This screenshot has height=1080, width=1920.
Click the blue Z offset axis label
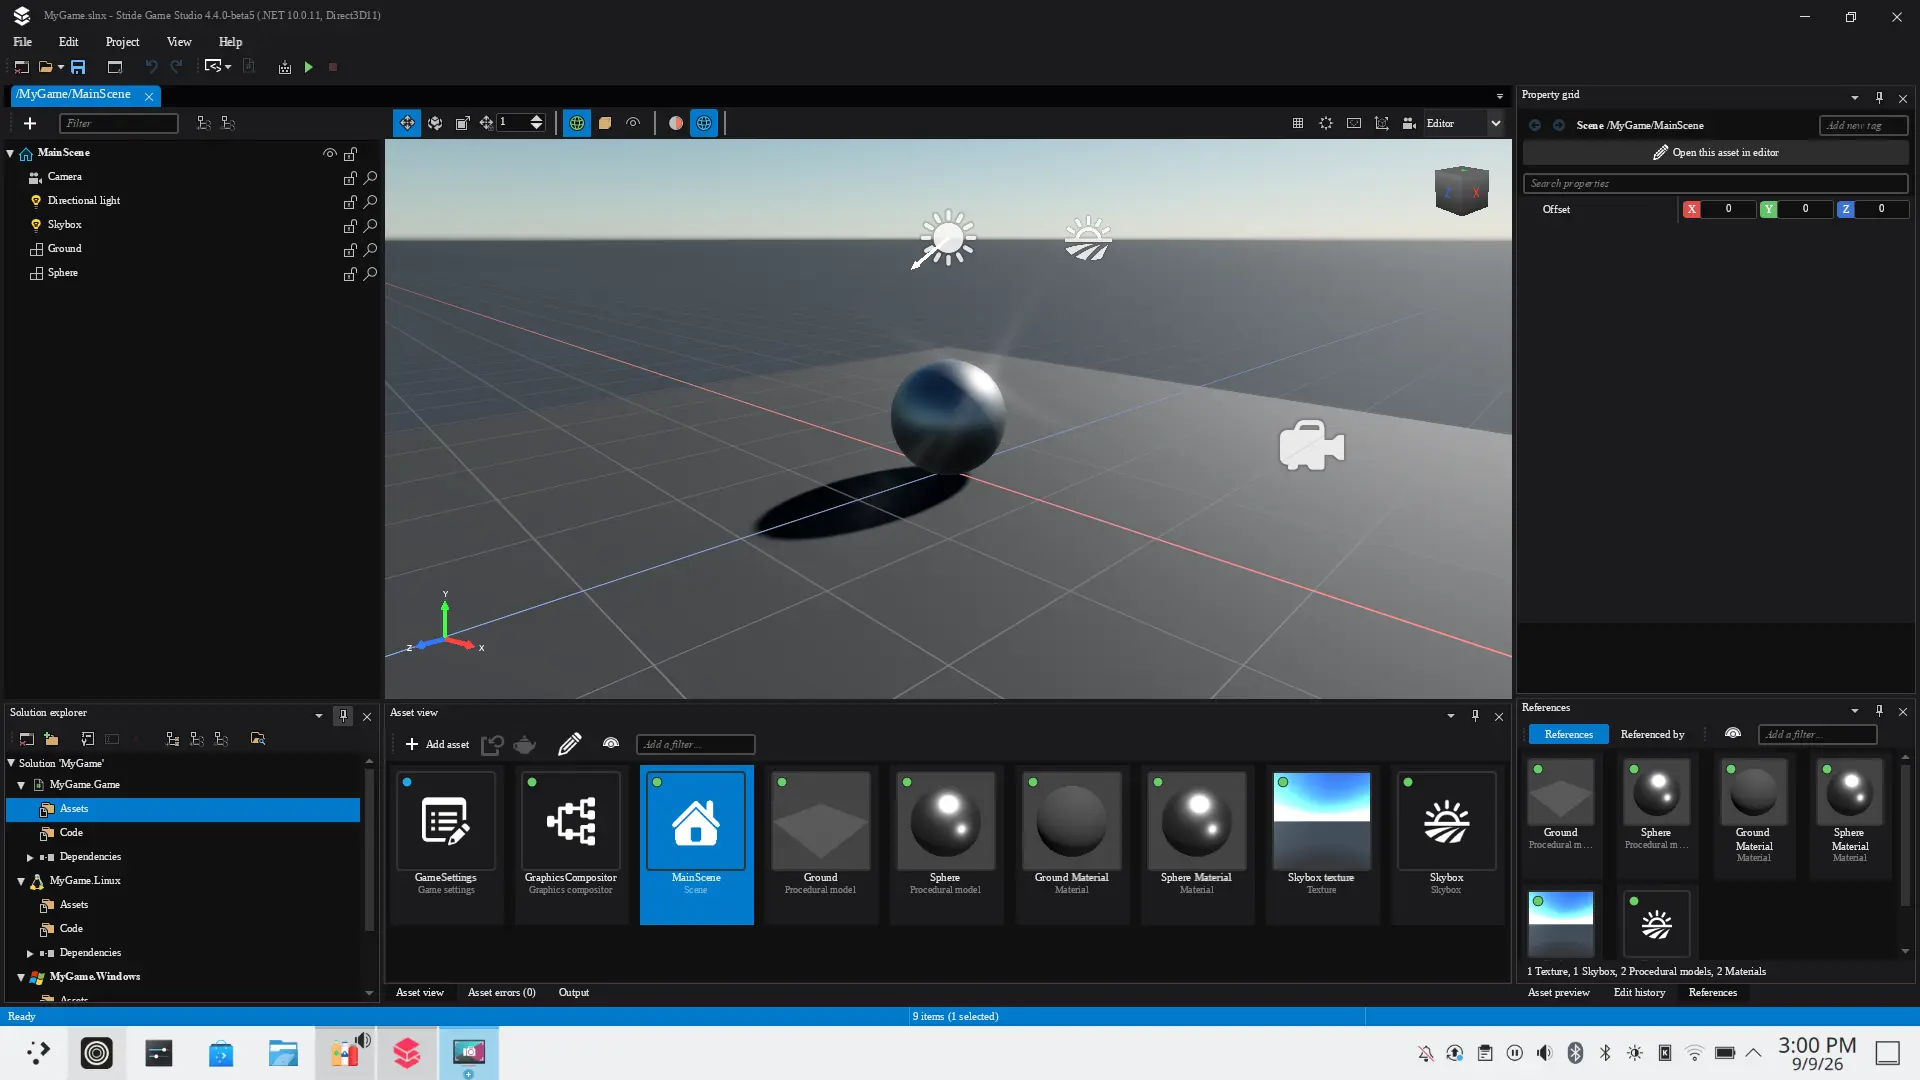coord(1845,209)
